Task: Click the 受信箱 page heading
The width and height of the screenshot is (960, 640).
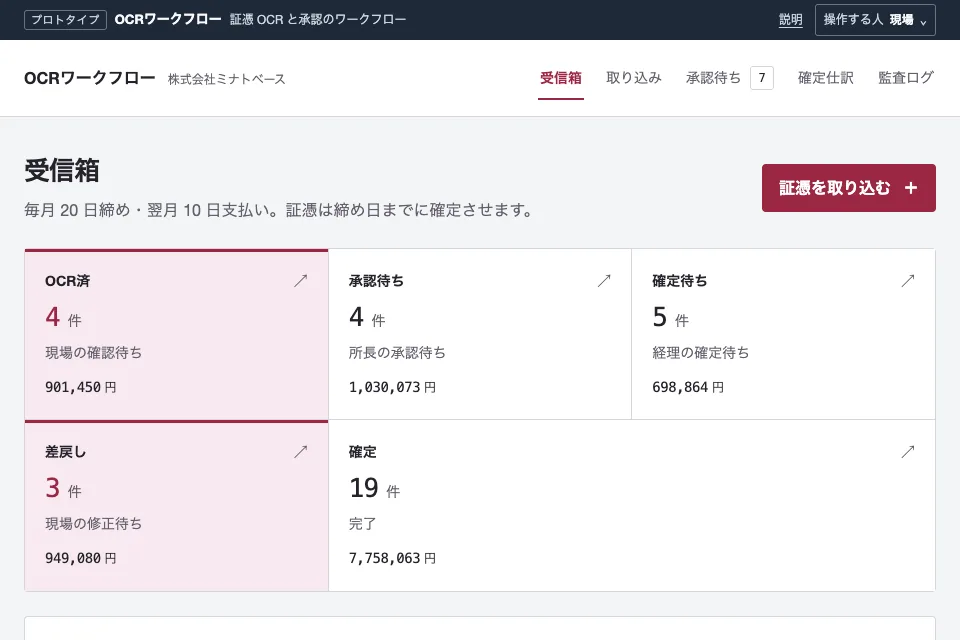Action: point(62,170)
